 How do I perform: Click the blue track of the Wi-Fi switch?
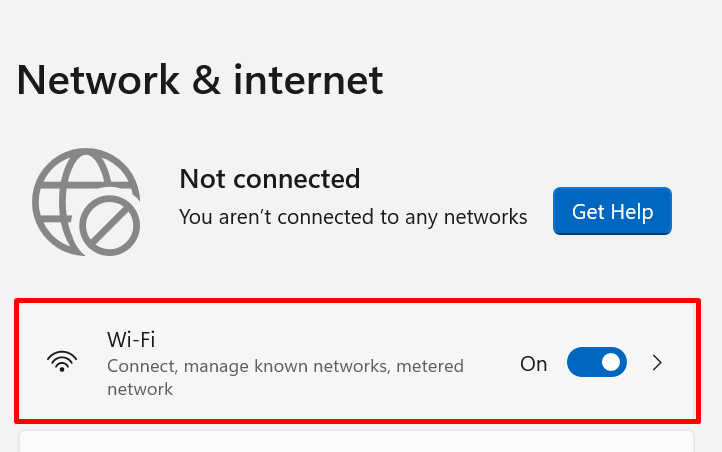pos(581,363)
